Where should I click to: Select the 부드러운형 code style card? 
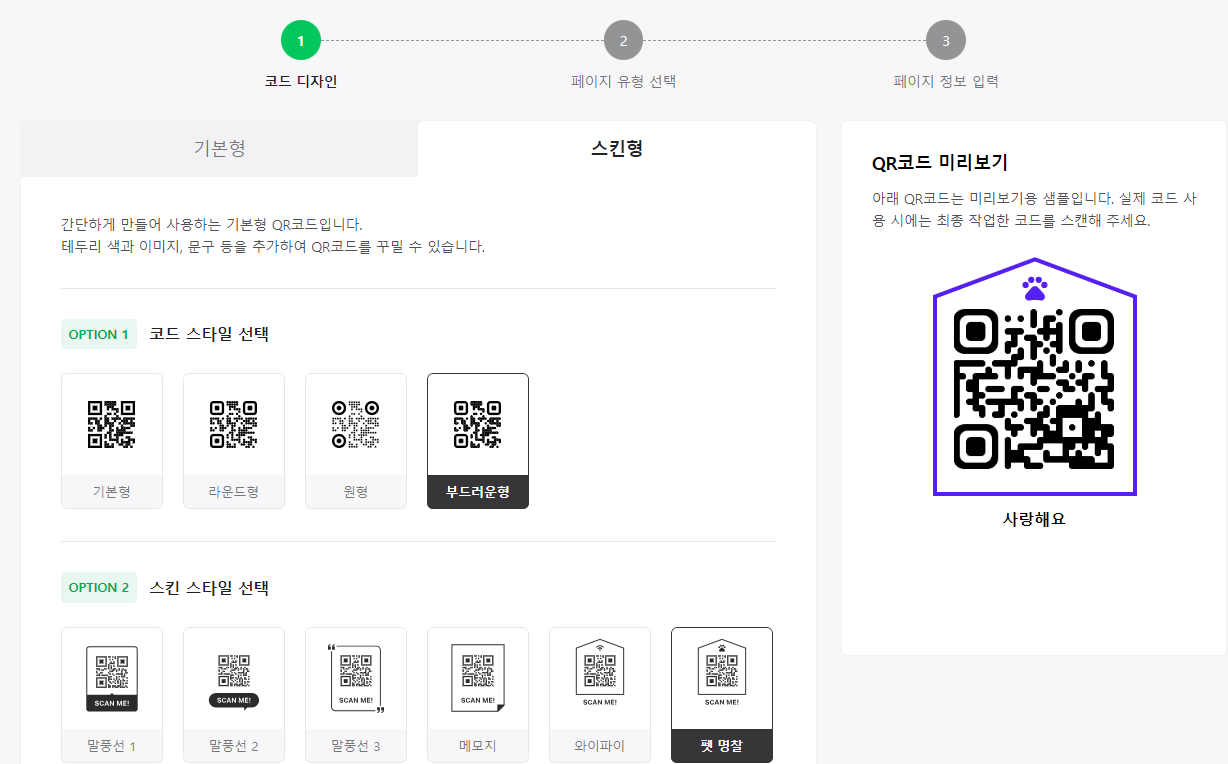(478, 441)
